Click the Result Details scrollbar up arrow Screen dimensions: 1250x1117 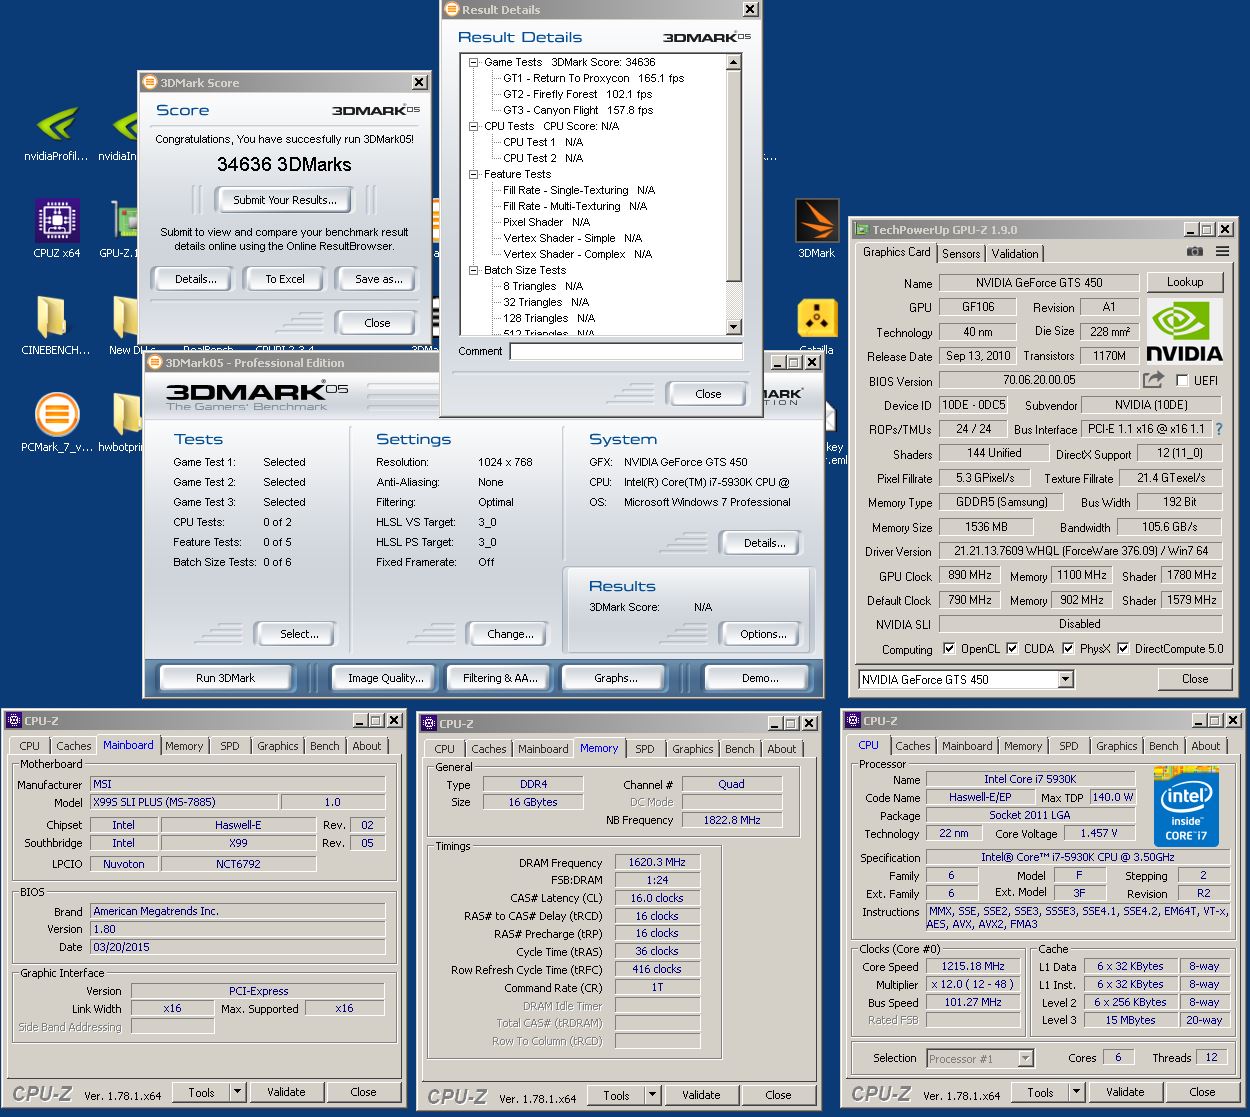733,62
